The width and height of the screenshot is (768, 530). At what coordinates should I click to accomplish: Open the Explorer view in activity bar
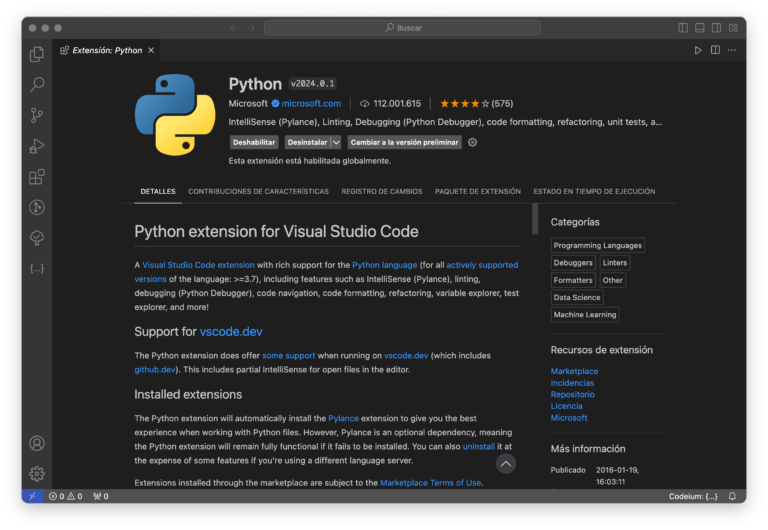pyautogui.click(x=37, y=54)
